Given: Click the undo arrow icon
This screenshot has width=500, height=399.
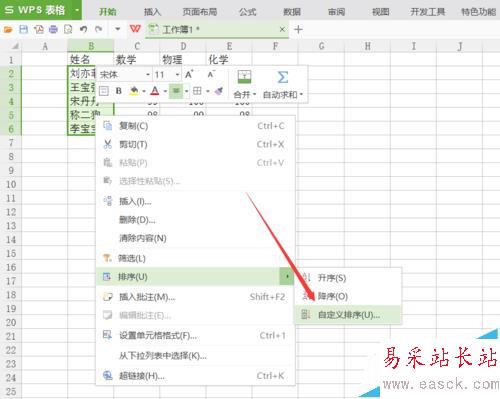Looking at the screenshot, I should 83,29.
